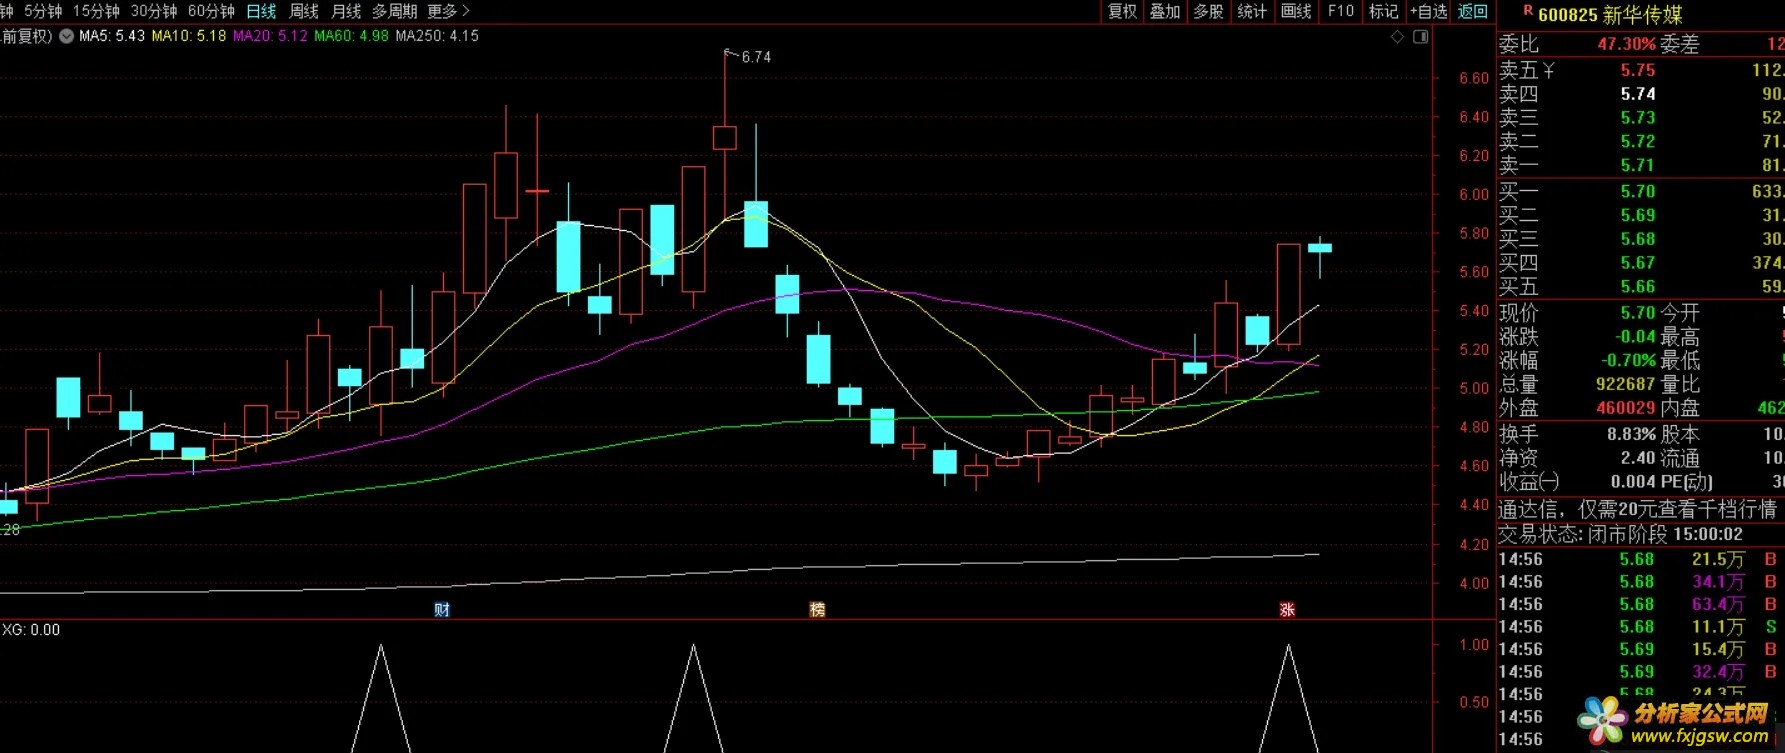Open the 多周期 multi-period view
Viewport: 1785px width, 753px height.
[394, 11]
